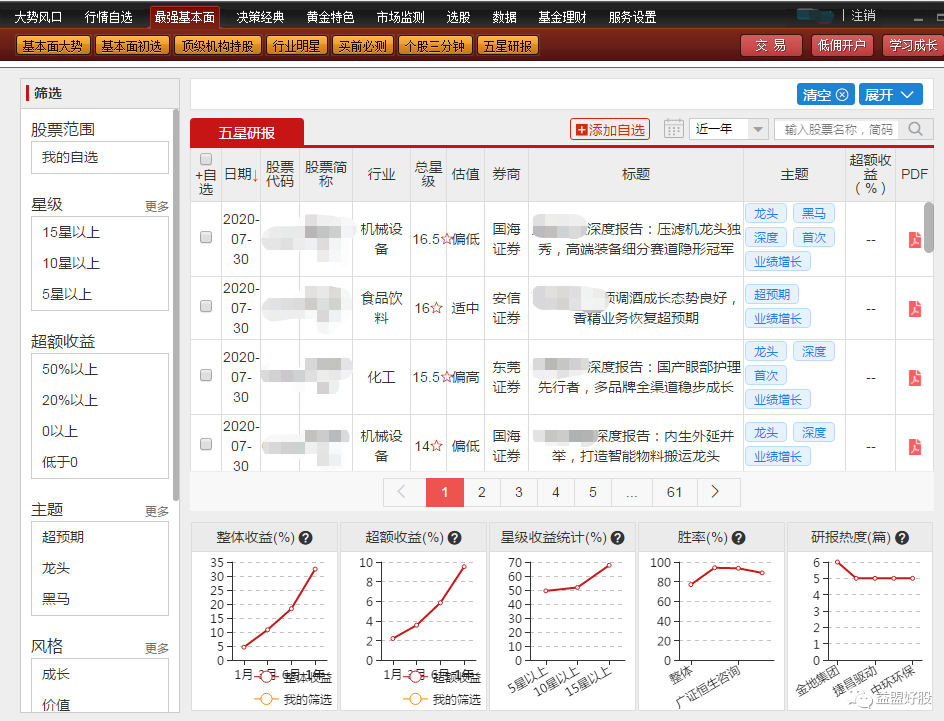The image size is (944, 721).
Task: Click help icon next to 研报热度(篇)
Action: tap(902, 537)
